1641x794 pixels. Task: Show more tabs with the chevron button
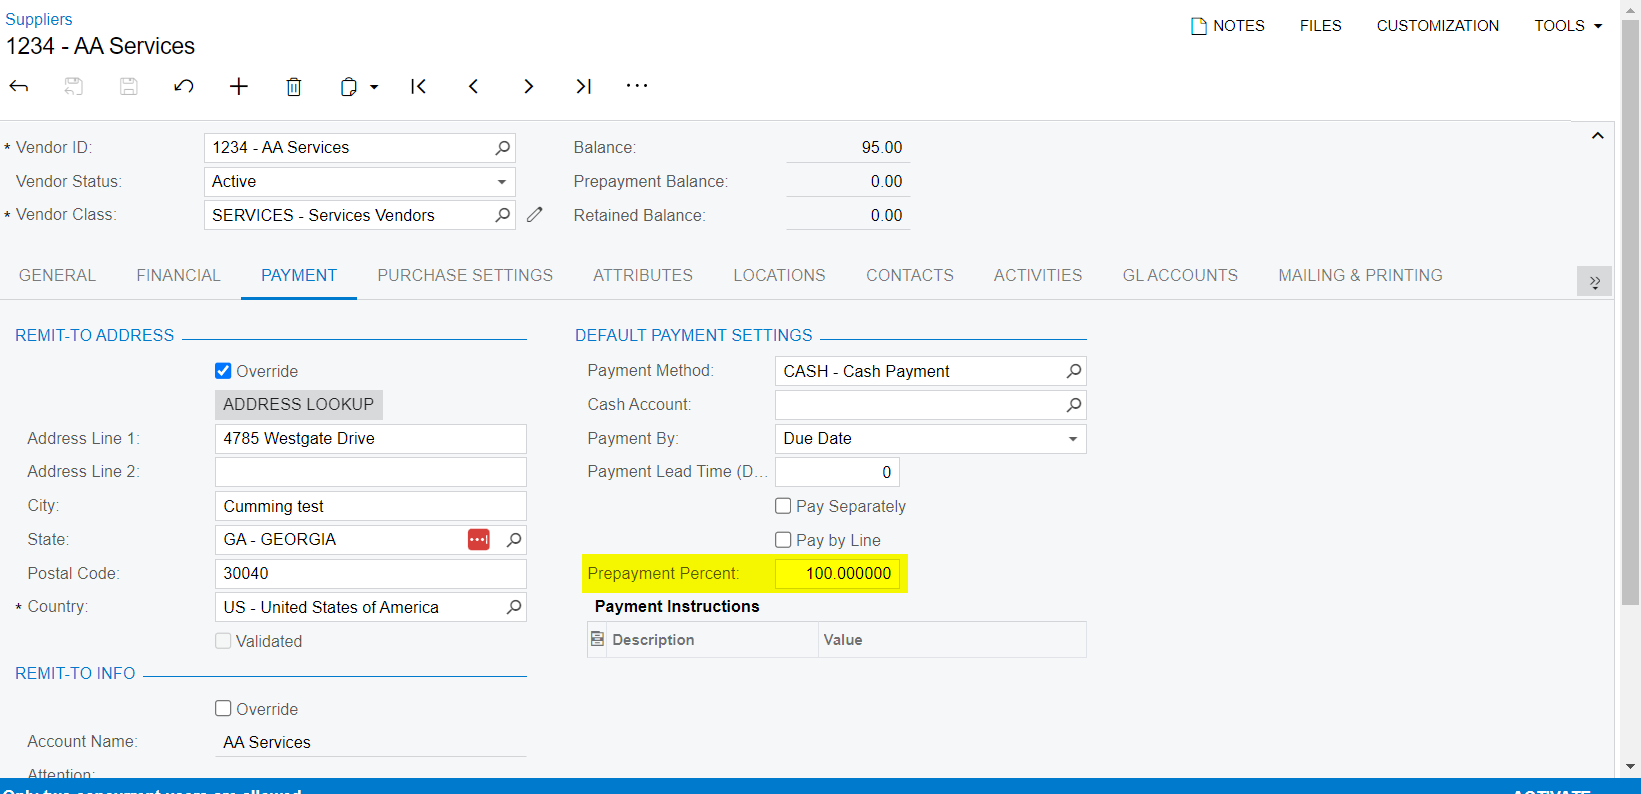tap(1594, 282)
